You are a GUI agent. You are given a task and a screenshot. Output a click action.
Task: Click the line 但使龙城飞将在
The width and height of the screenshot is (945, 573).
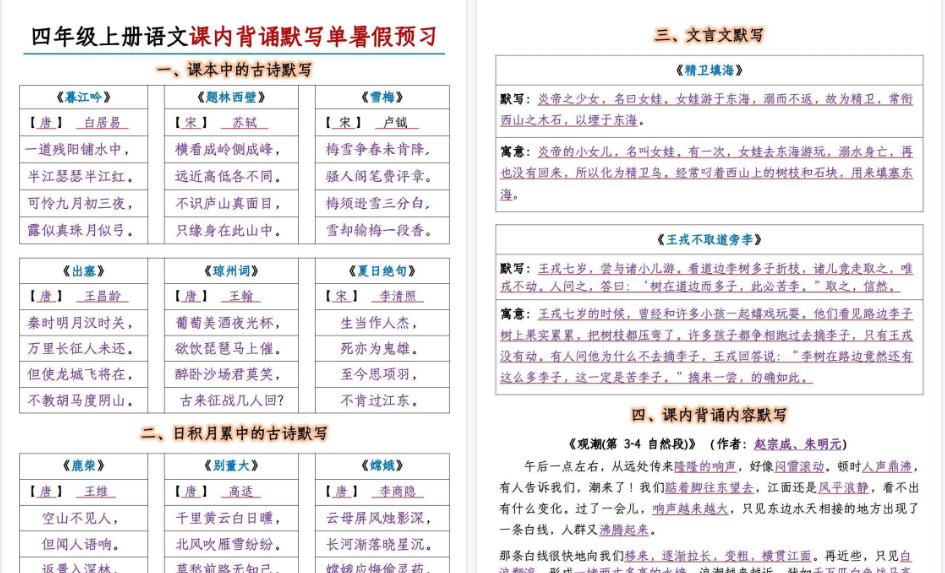point(80,374)
